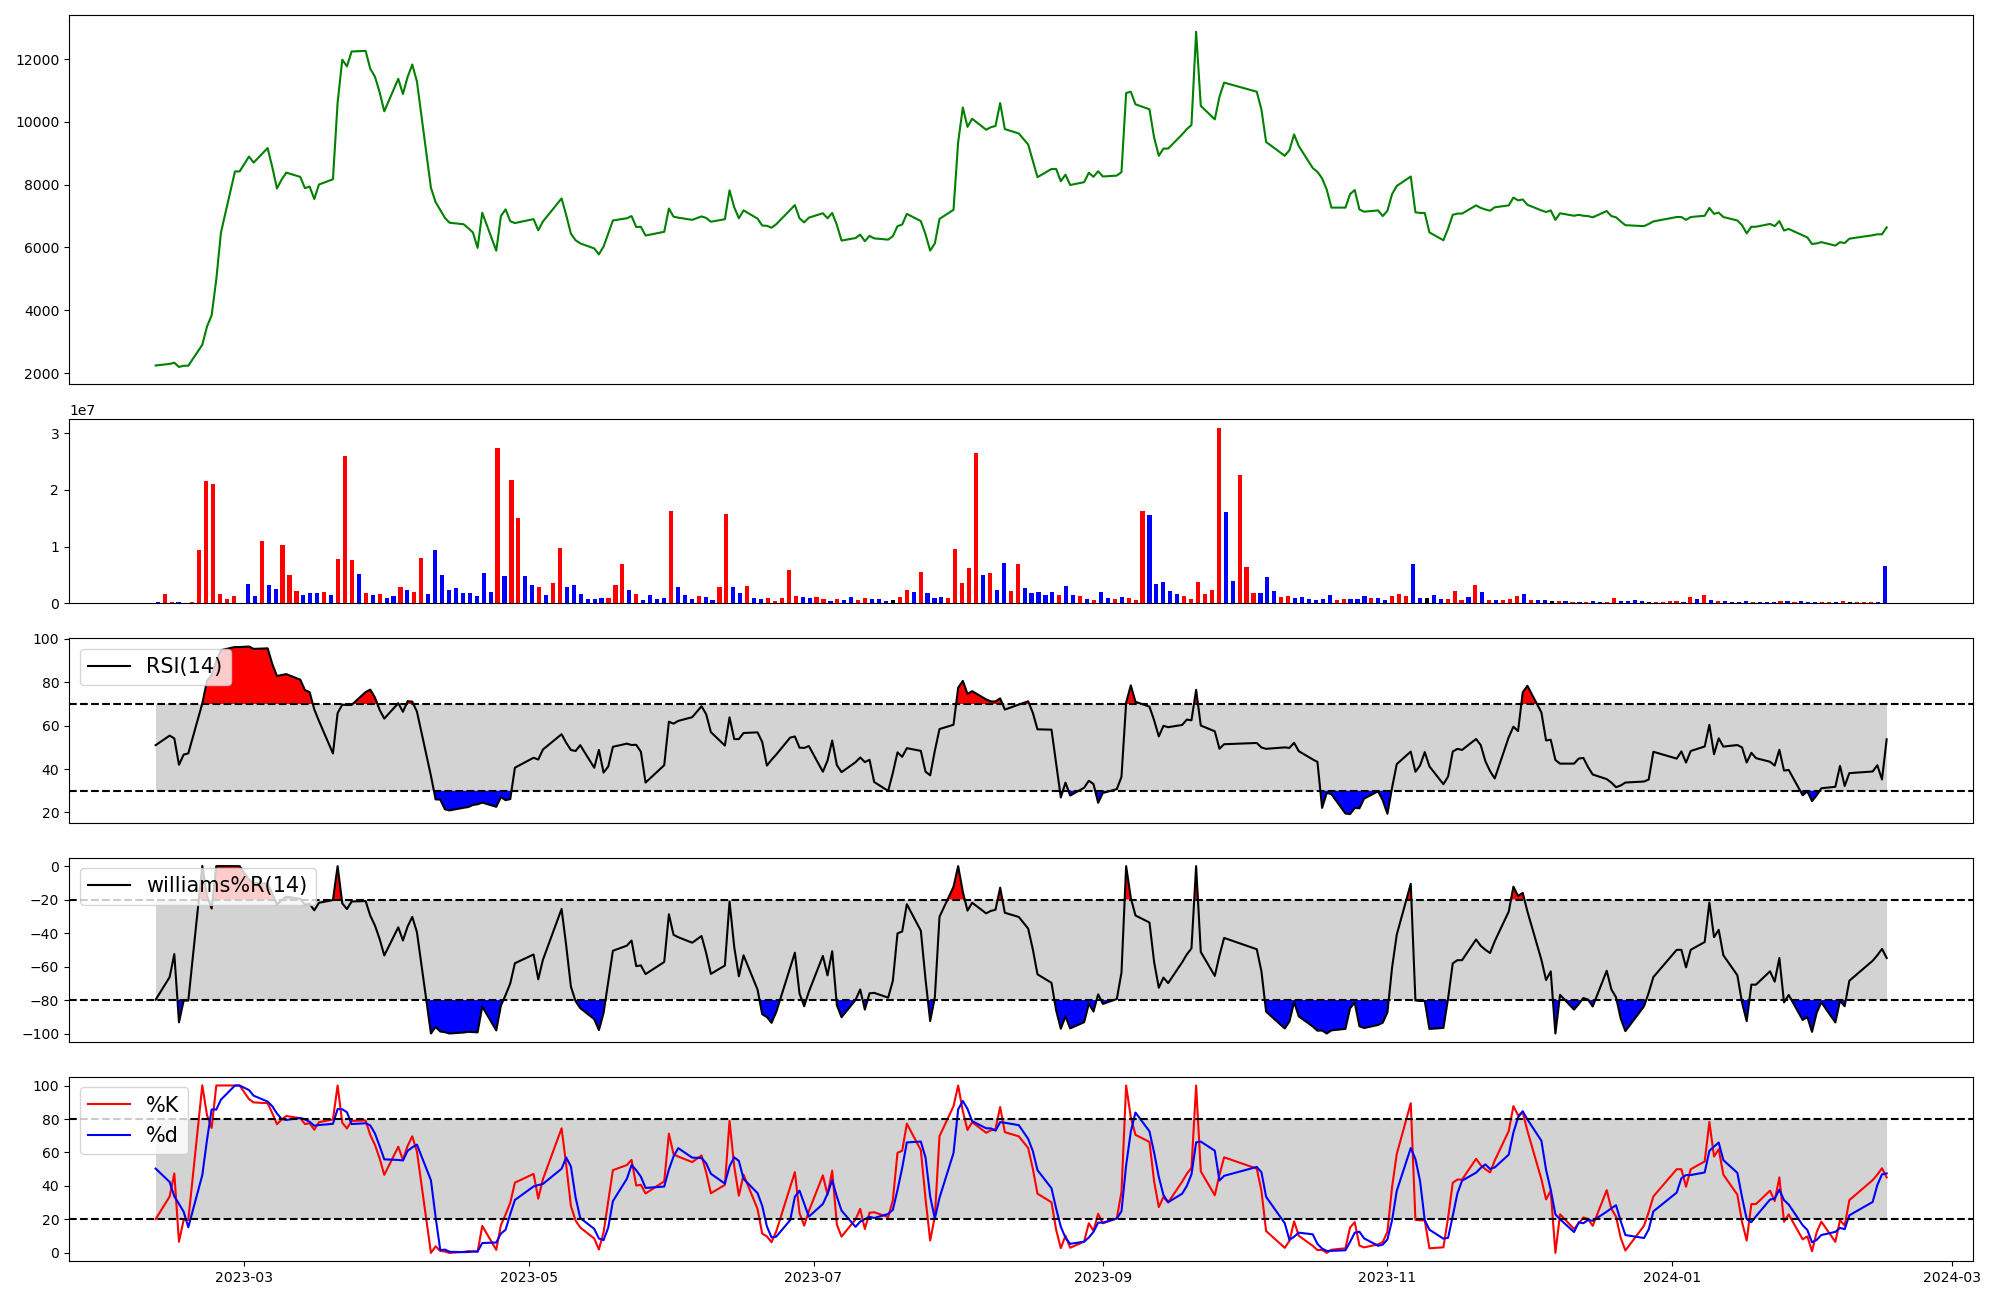Screen dimensions: 2000x1300
Task: Click the red %K legend line sample
Action: [x=110, y=1104]
